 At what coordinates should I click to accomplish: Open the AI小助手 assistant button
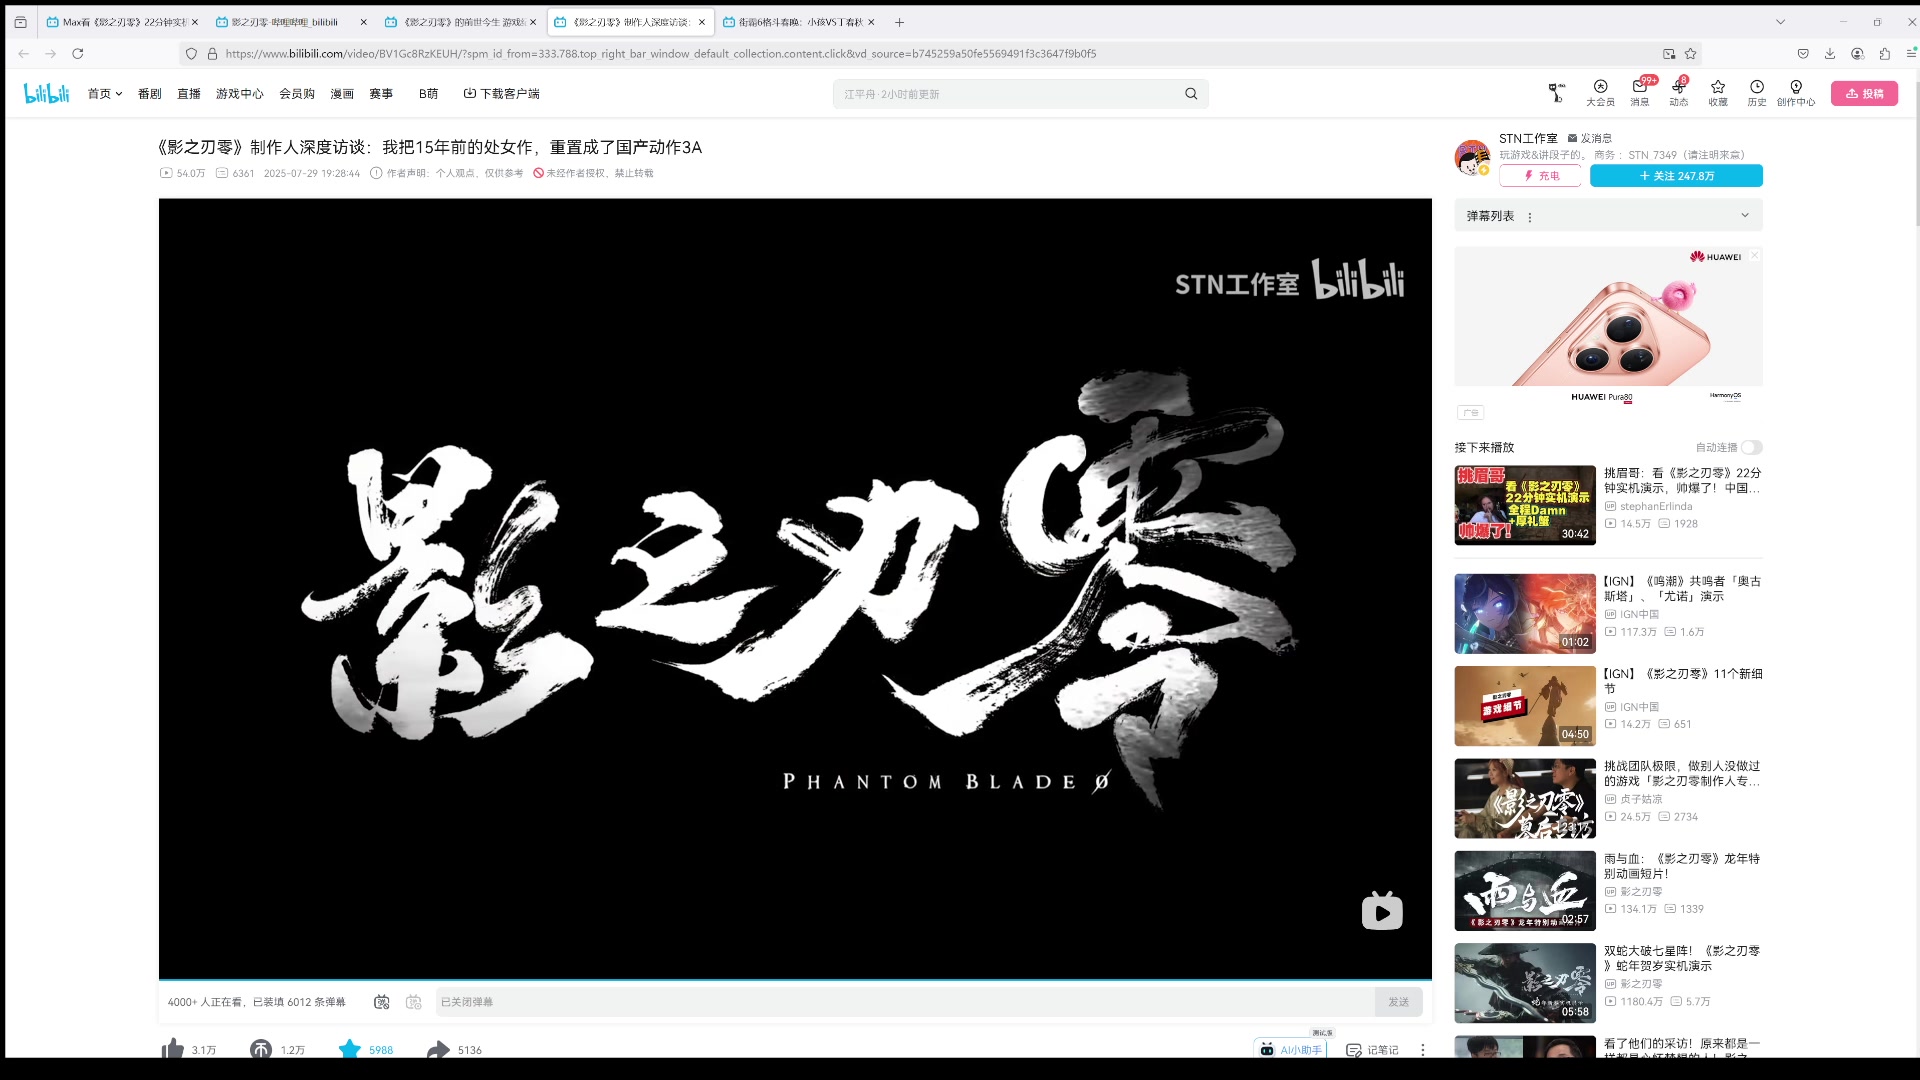pyautogui.click(x=1291, y=1049)
